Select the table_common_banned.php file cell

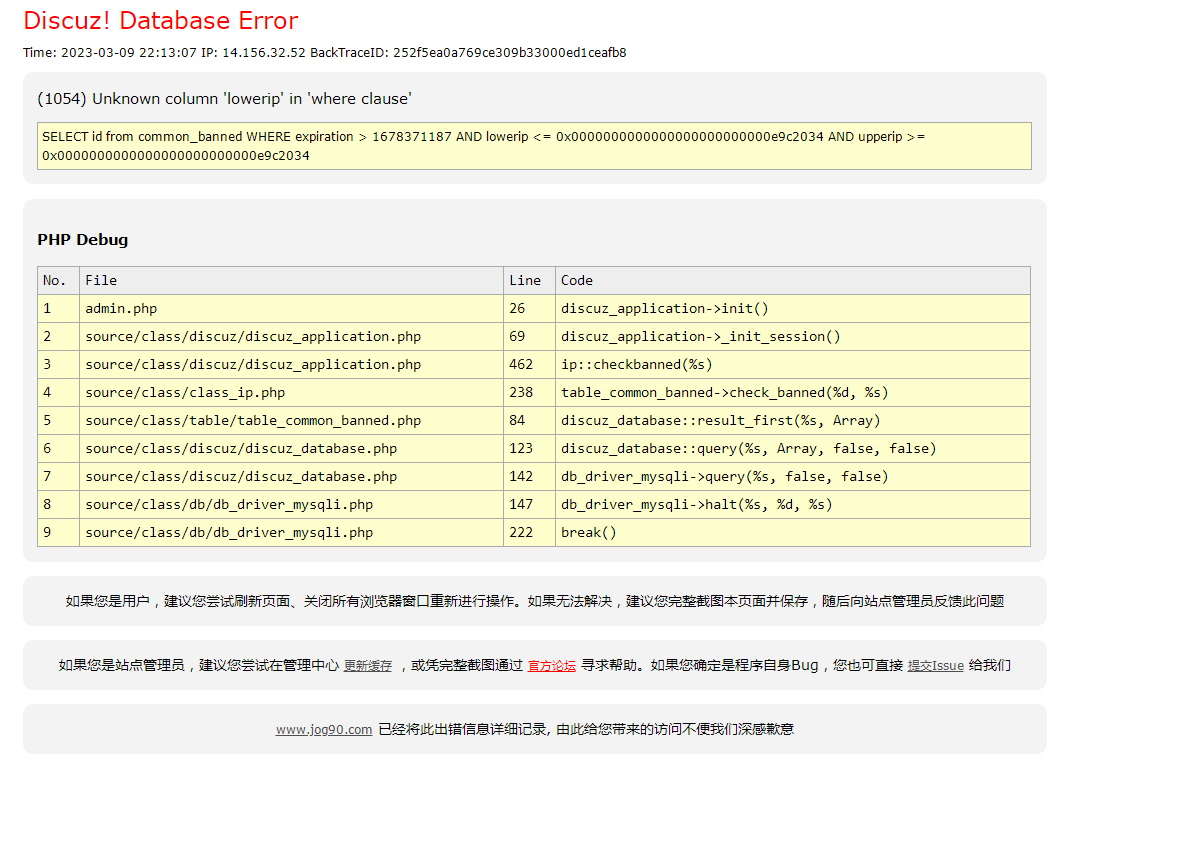(x=253, y=421)
